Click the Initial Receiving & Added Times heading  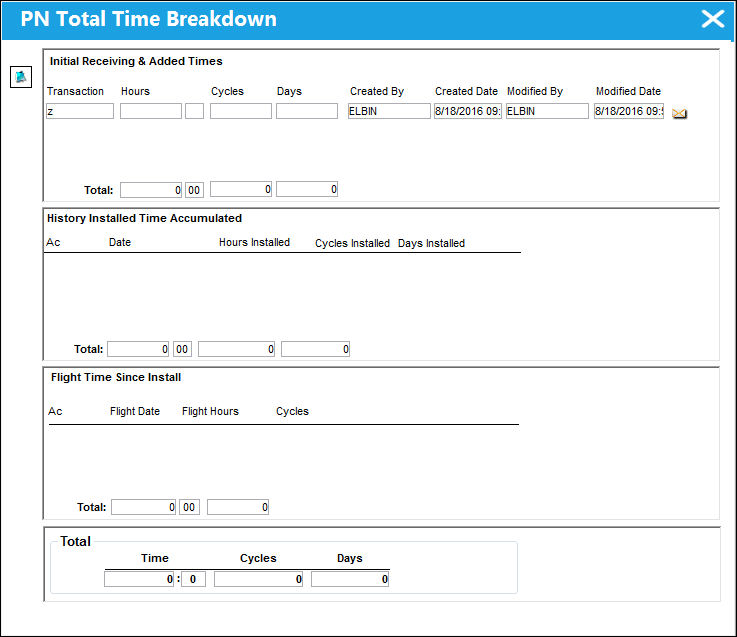point(136,61)
